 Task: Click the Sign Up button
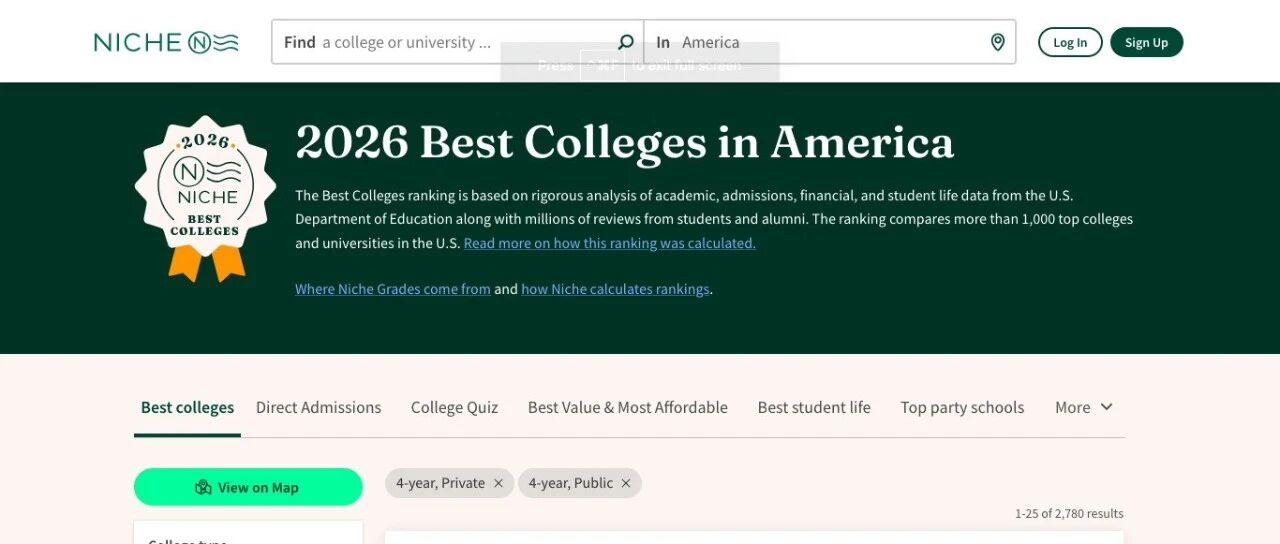(x=1146, y=42)
